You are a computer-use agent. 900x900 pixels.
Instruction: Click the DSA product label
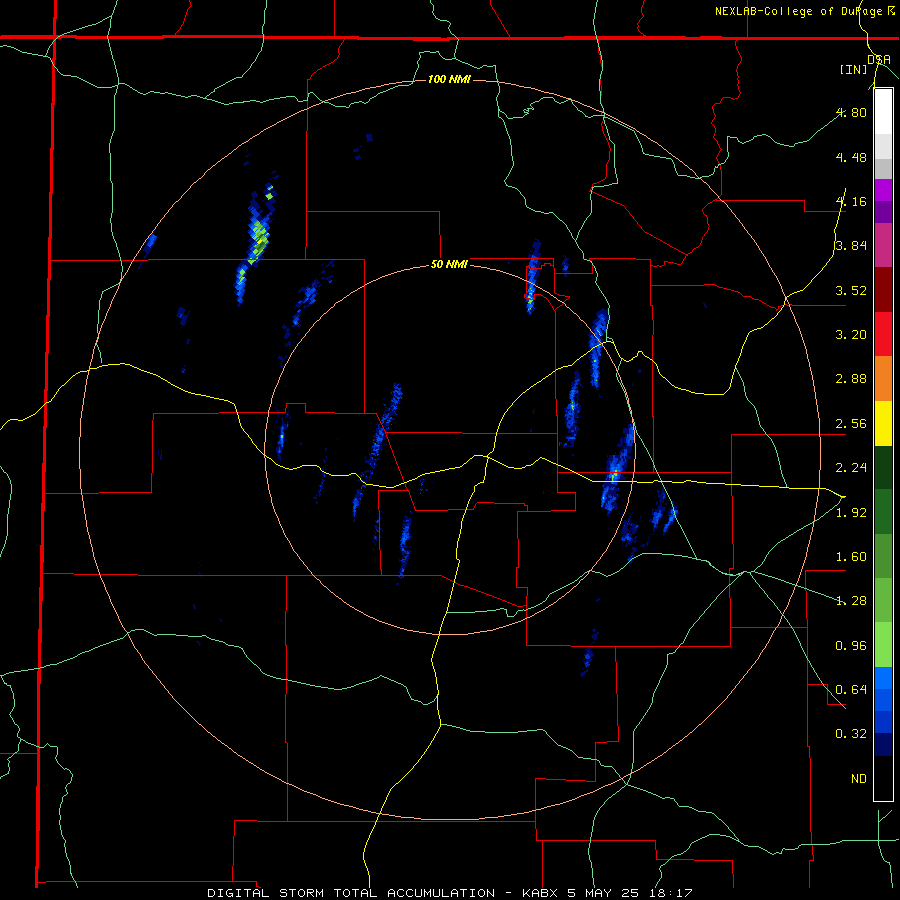pos(878,59)
